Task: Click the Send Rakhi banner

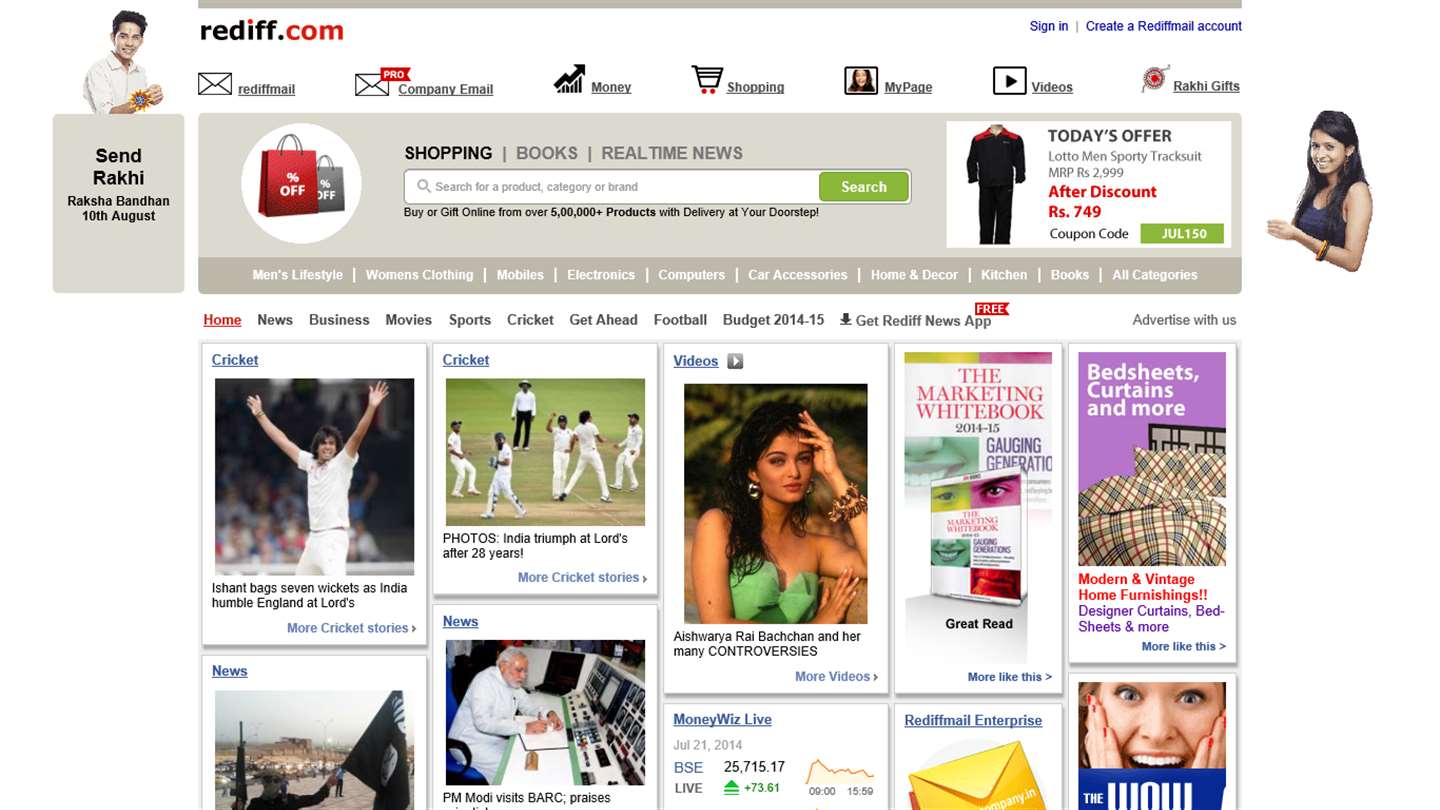Action: [x=119, y=203]
